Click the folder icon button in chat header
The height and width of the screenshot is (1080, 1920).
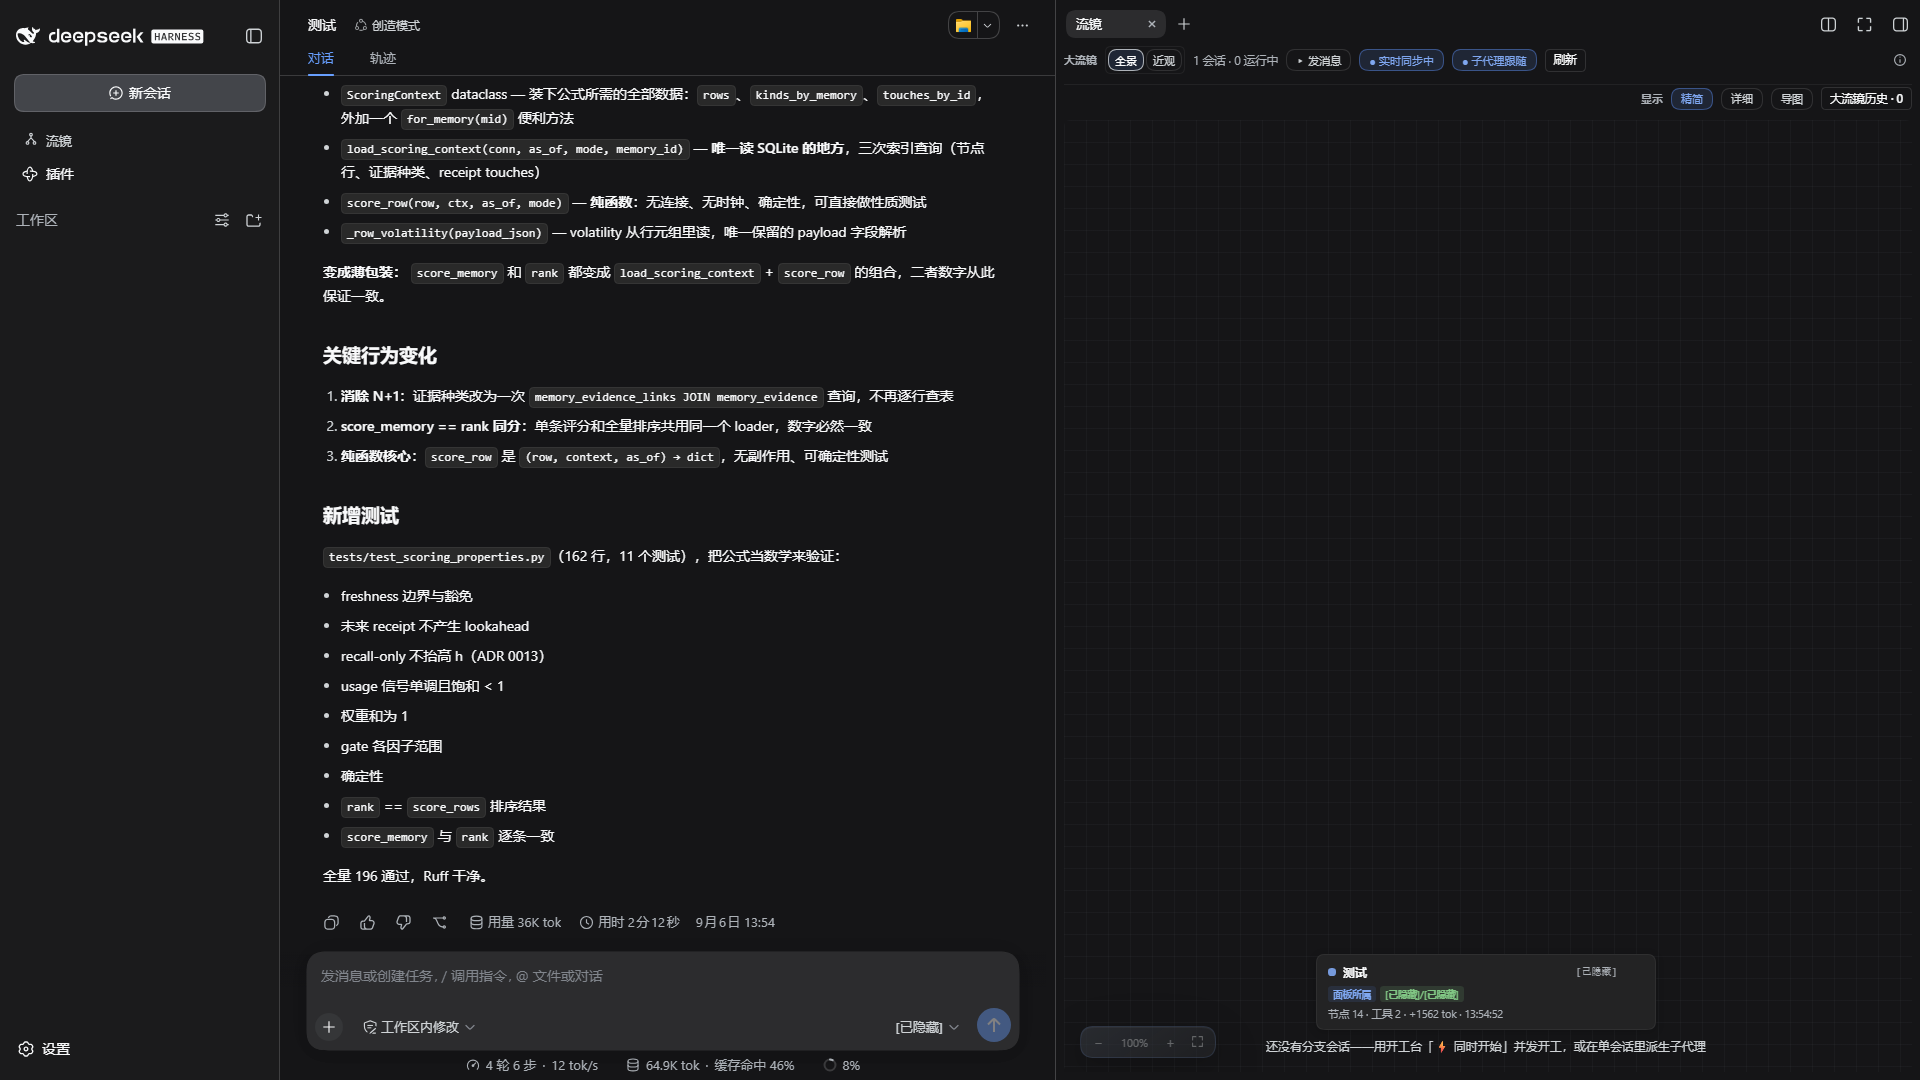pyautogui.click(x=963, y=25)
